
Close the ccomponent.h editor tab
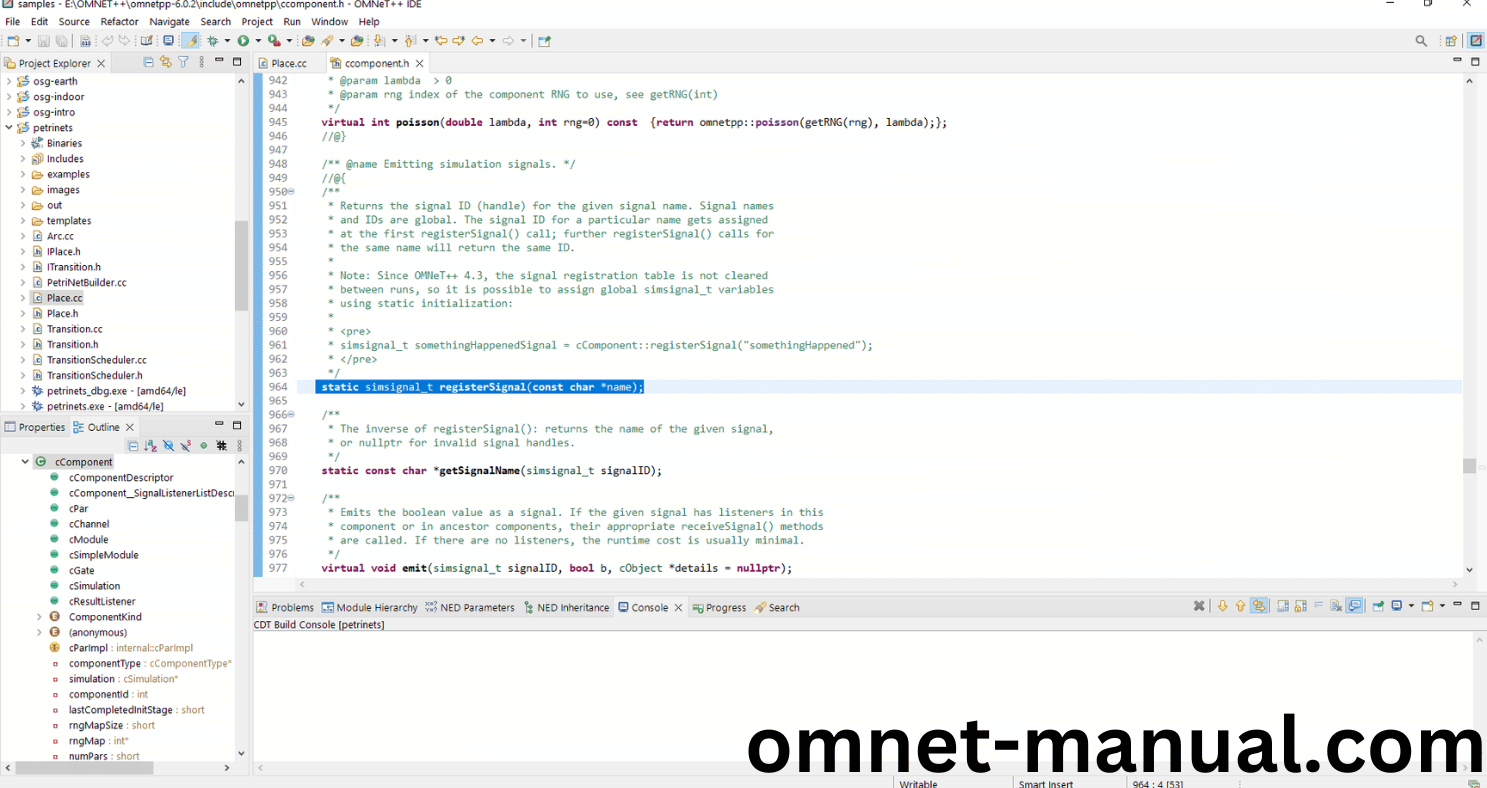coord(420,63)
